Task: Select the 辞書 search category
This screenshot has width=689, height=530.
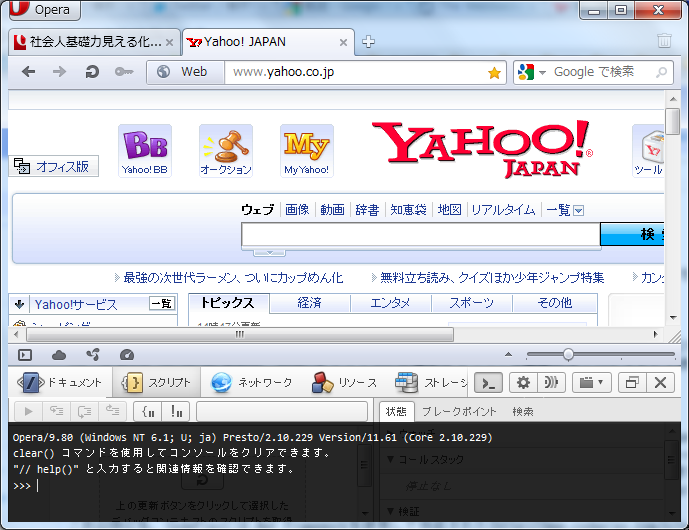Action: 367,210
